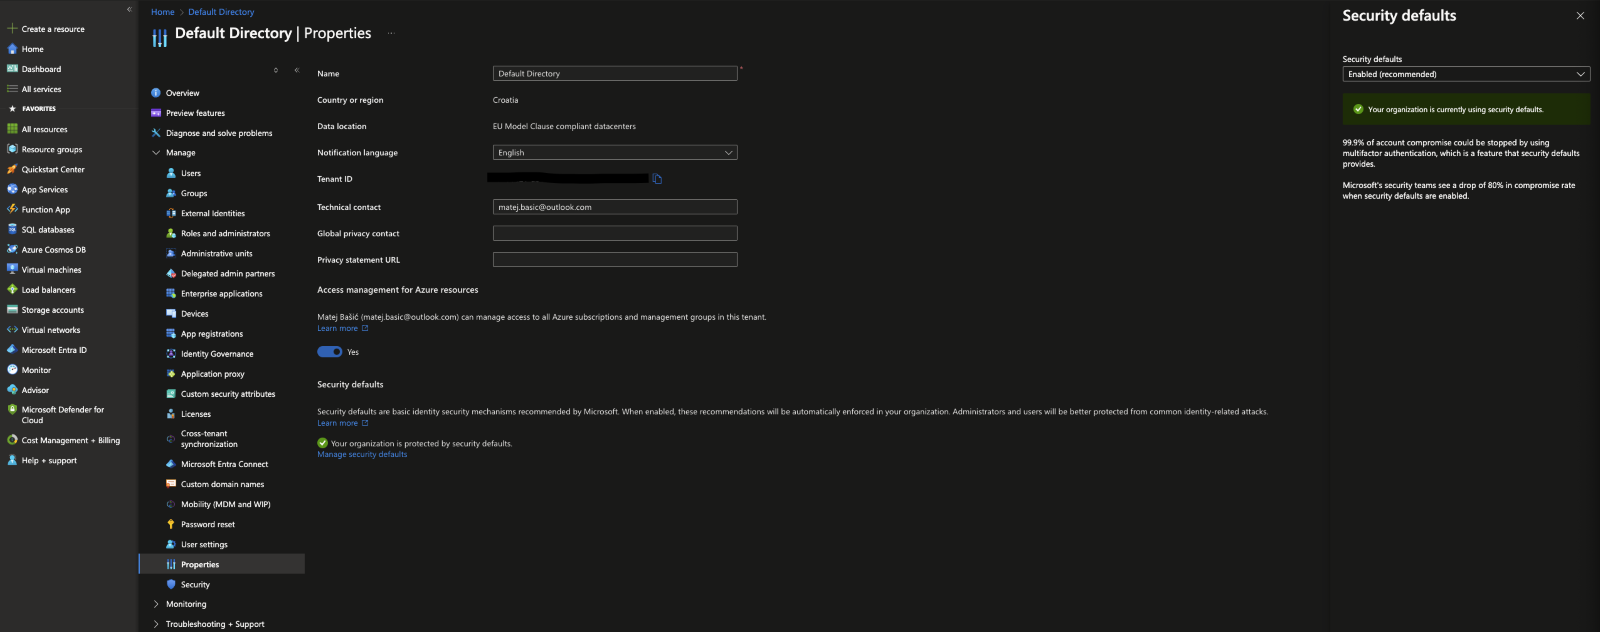Open the Security defaults Enabled (recommended) dropdown
Image resolution: width=1600 pixels, height=632 pixels.
pyautogui.click(x=1466, y=74)
